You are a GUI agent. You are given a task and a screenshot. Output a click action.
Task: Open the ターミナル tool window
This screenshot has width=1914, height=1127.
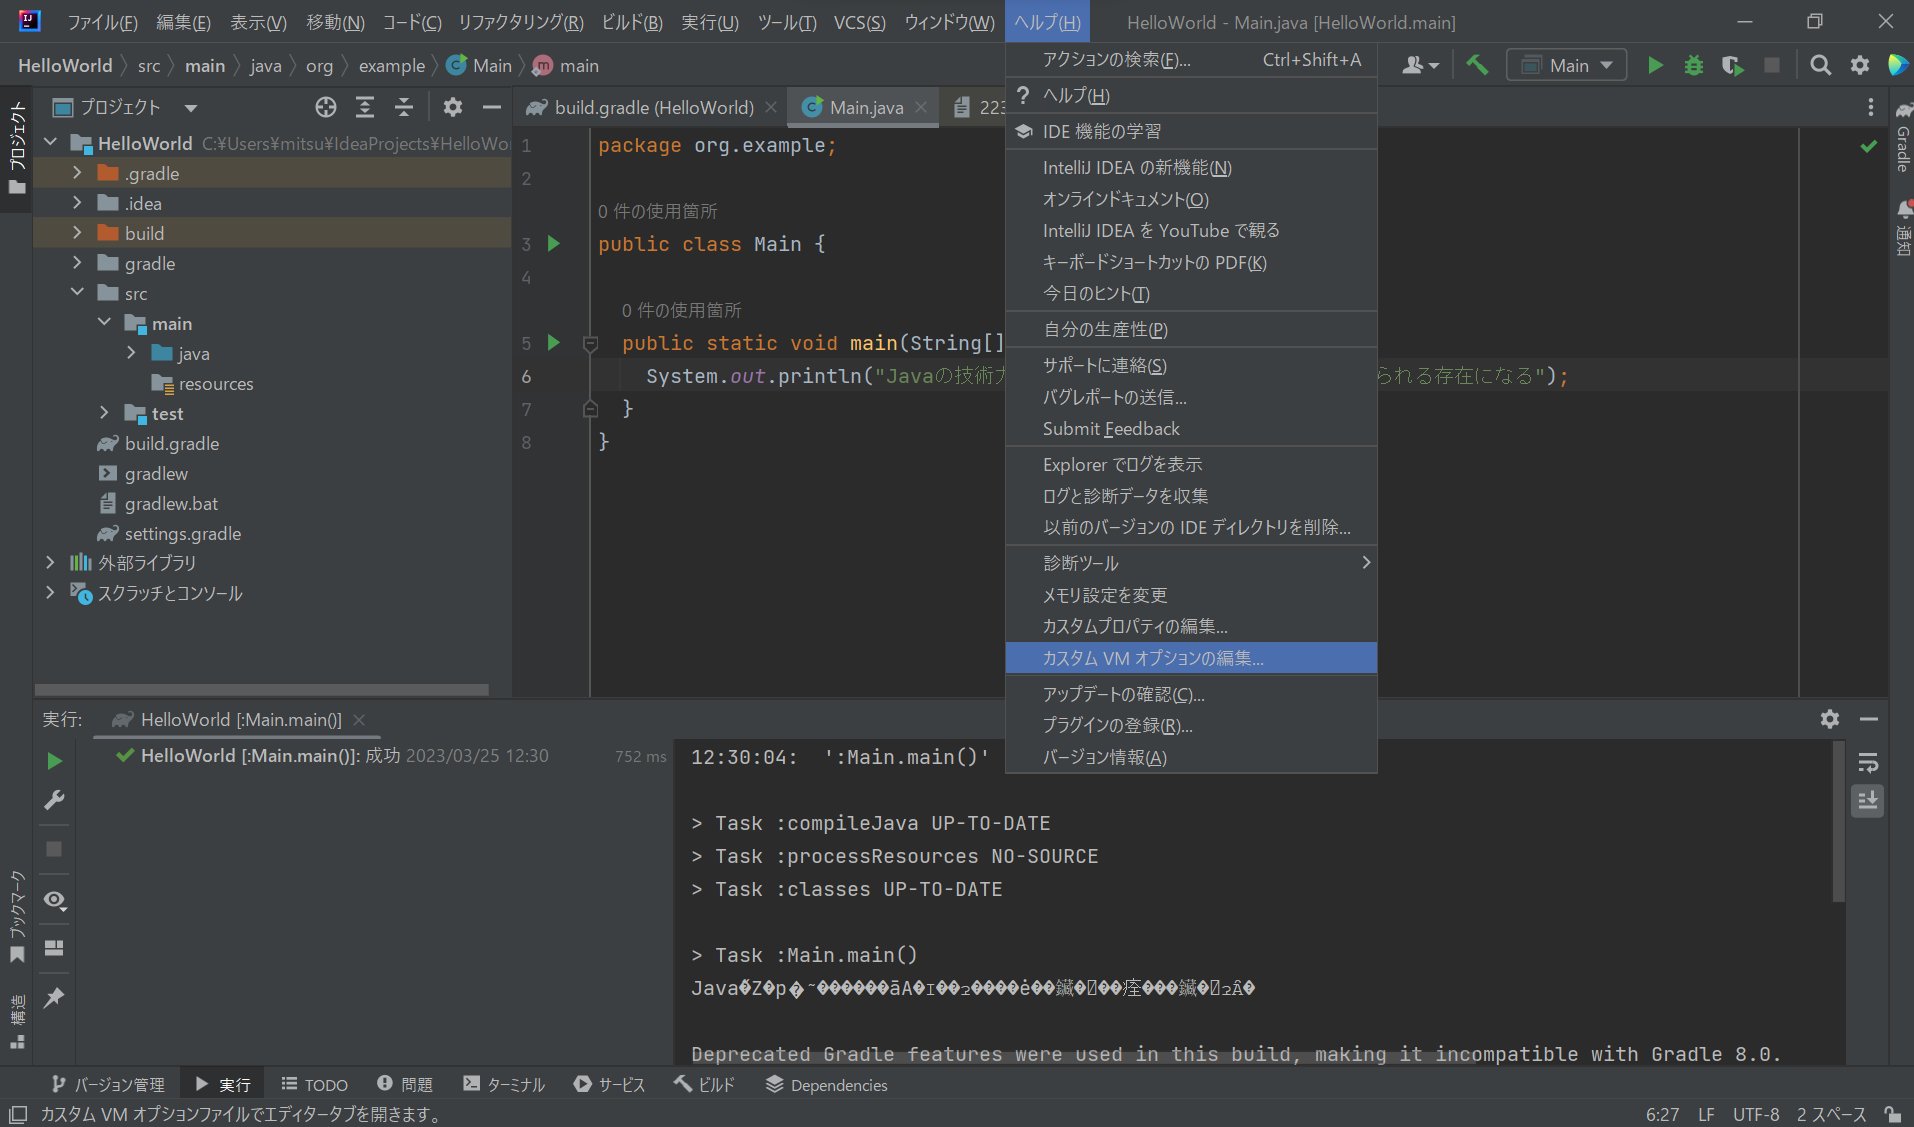pos(504,1084)
